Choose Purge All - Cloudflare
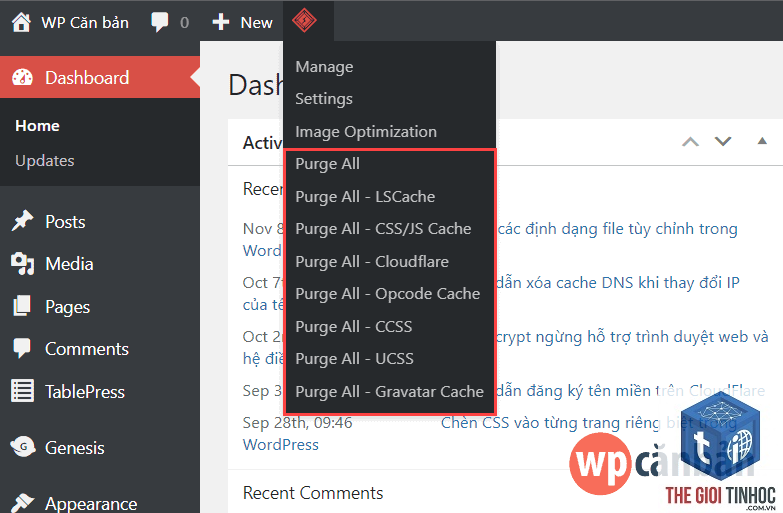The image size is (783, 513). point(372,262)
